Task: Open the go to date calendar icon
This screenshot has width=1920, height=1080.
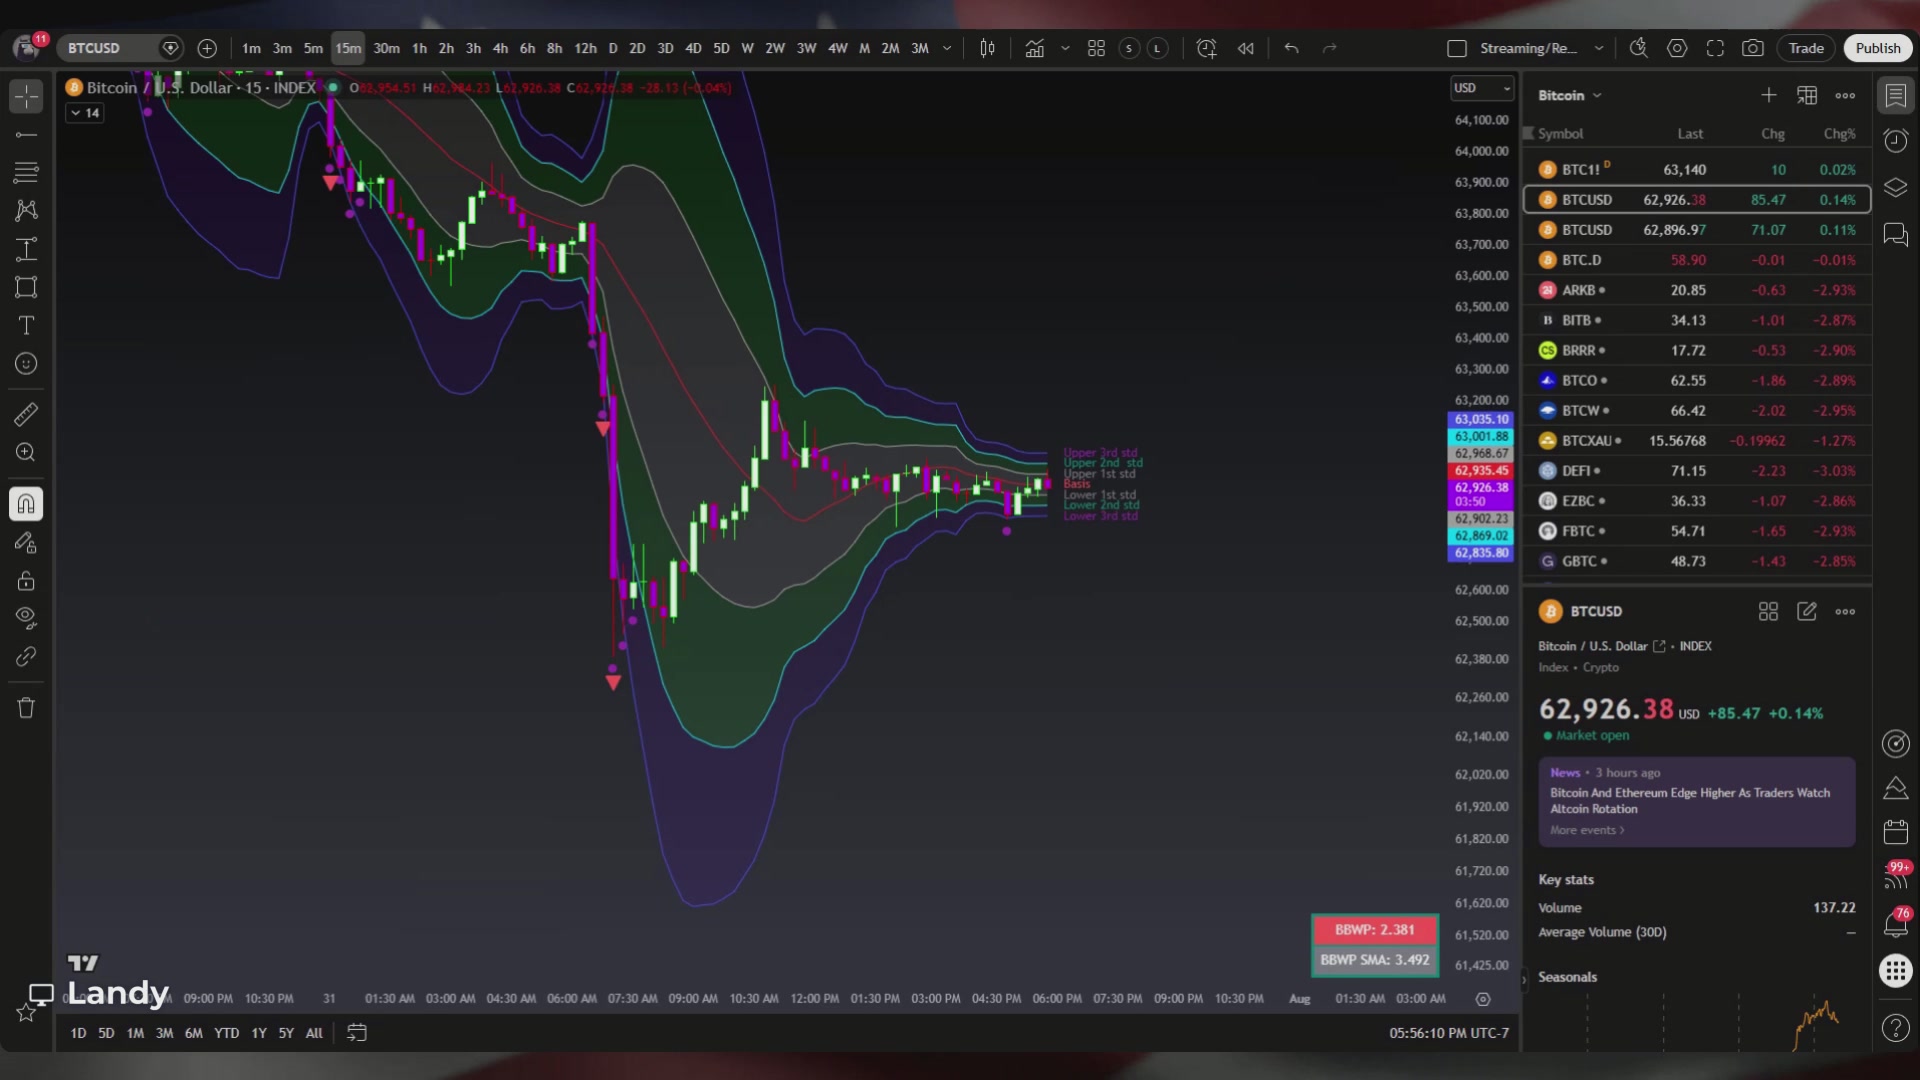Action: (357, 1033)
